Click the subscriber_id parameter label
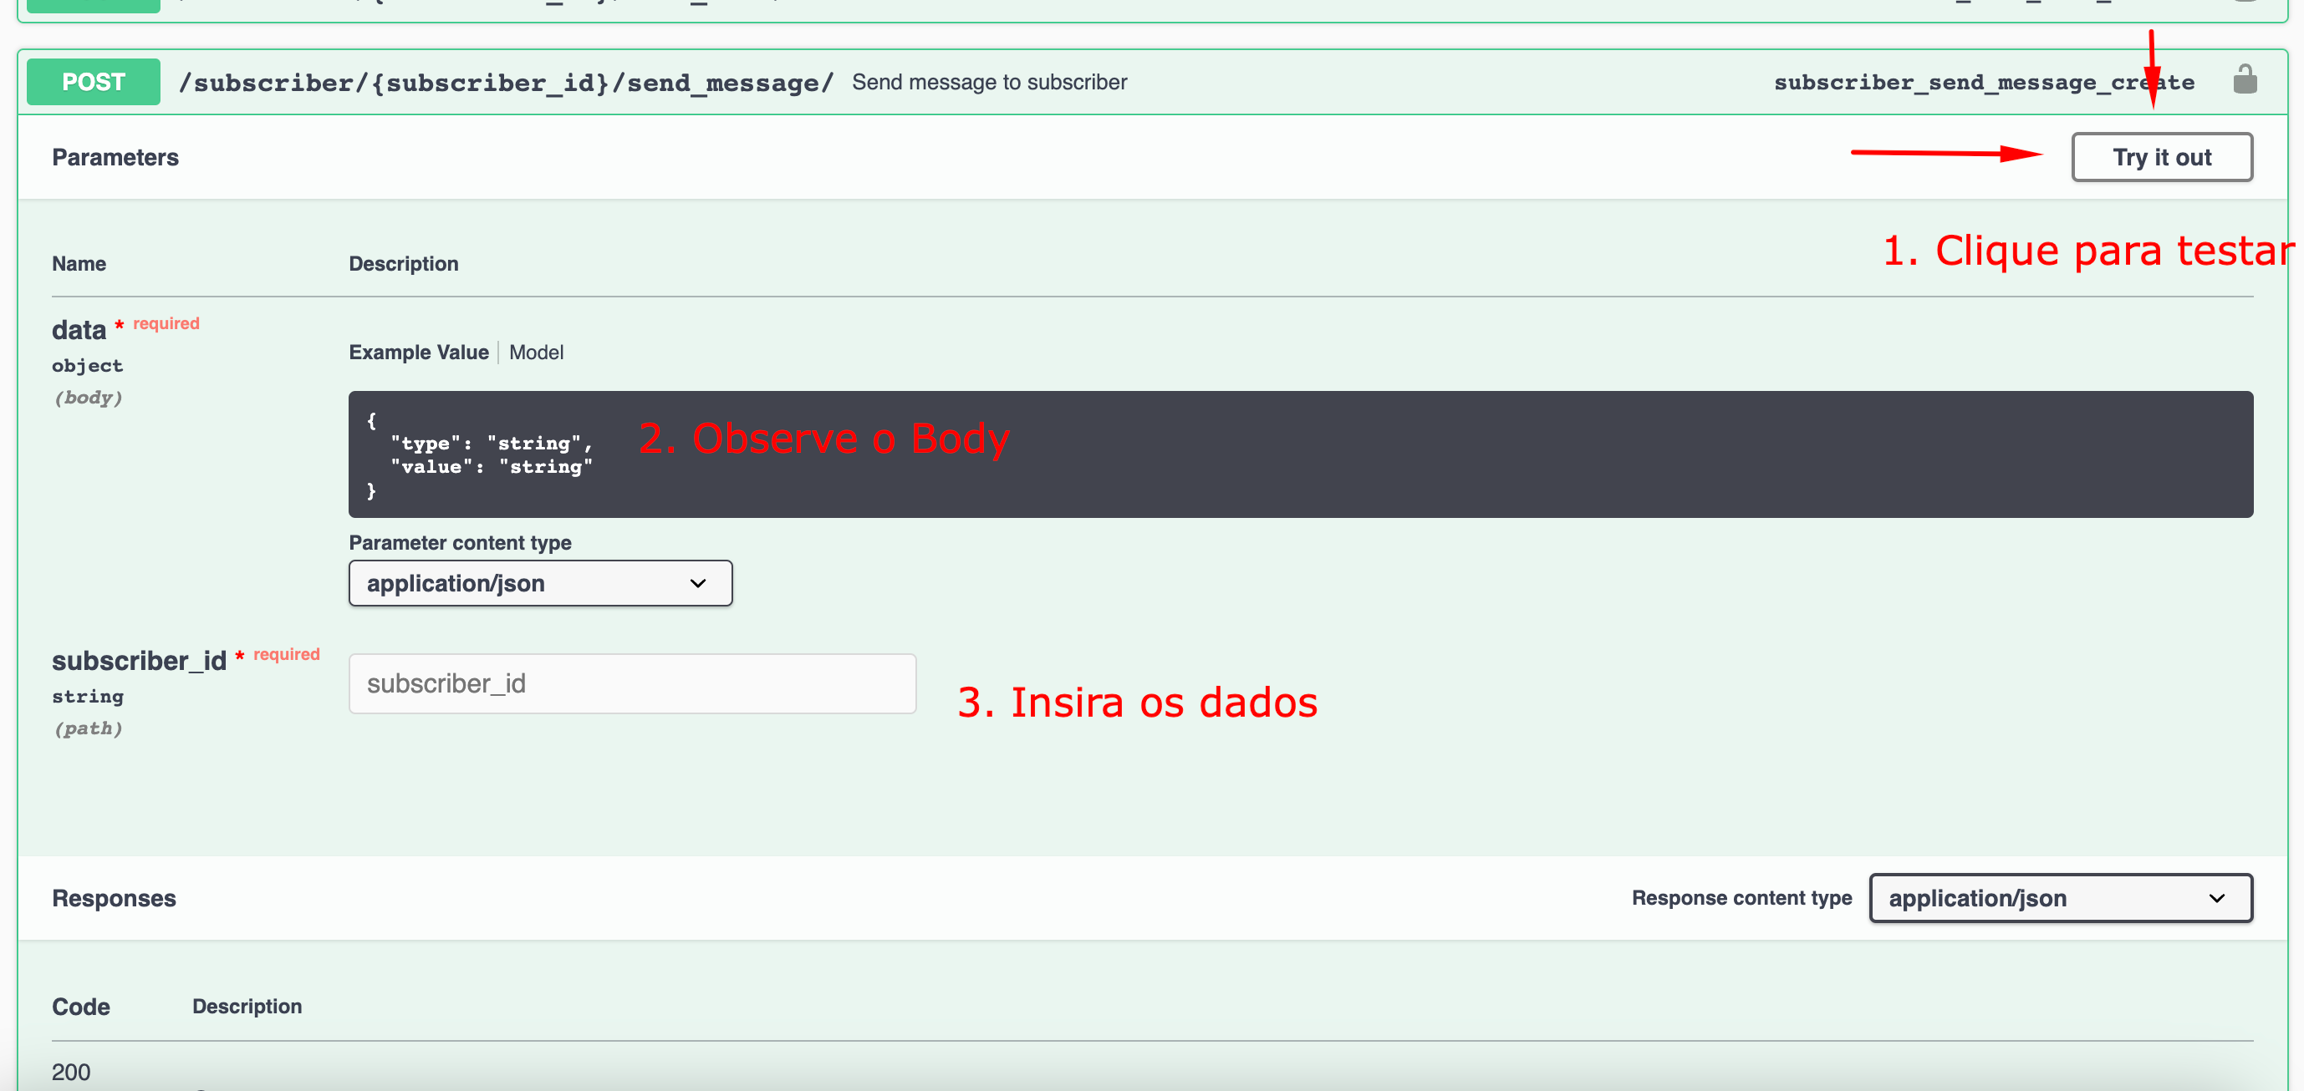This screenshot has width=2304, height=1091. coord(139,661)
